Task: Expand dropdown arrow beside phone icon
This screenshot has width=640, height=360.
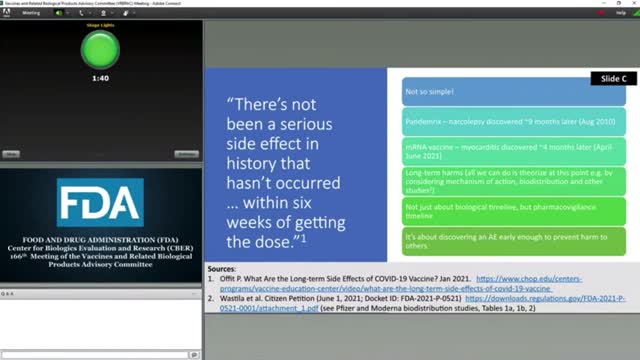Action: click(90, 13)
